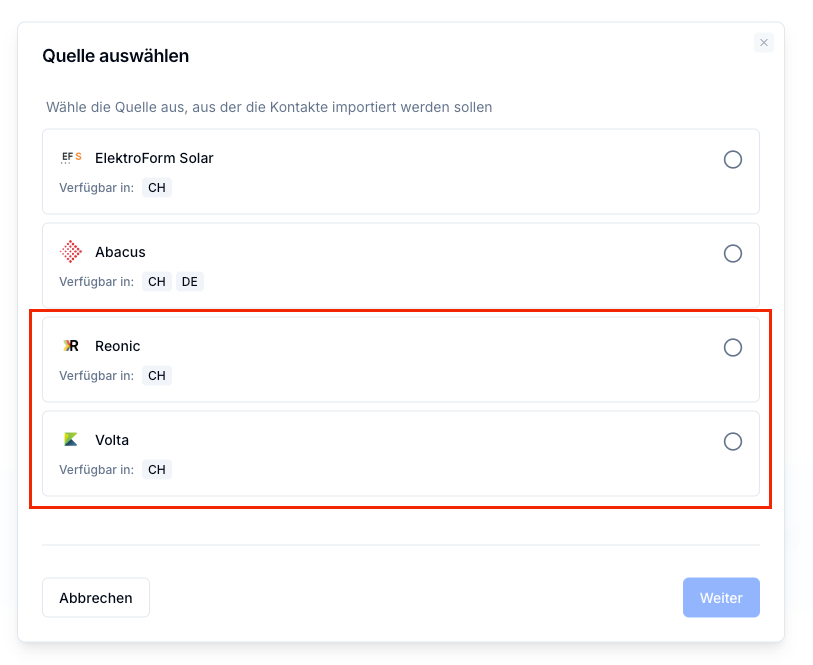Image resolution: width=813 pixels, height=665 pixels.
Task: Select the Volta radio button
Action: tap(733, 442)
